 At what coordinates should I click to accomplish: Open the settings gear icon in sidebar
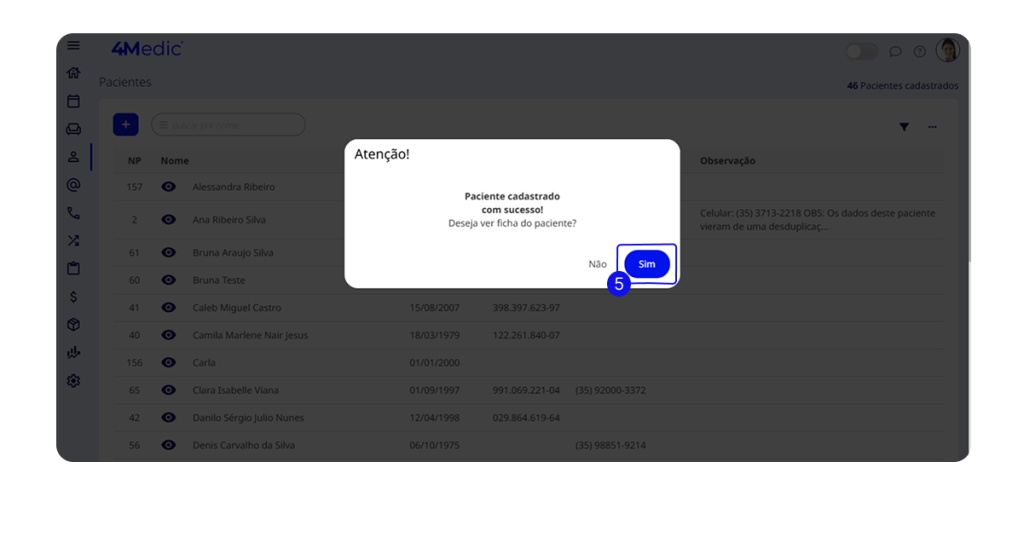[73, 381]
